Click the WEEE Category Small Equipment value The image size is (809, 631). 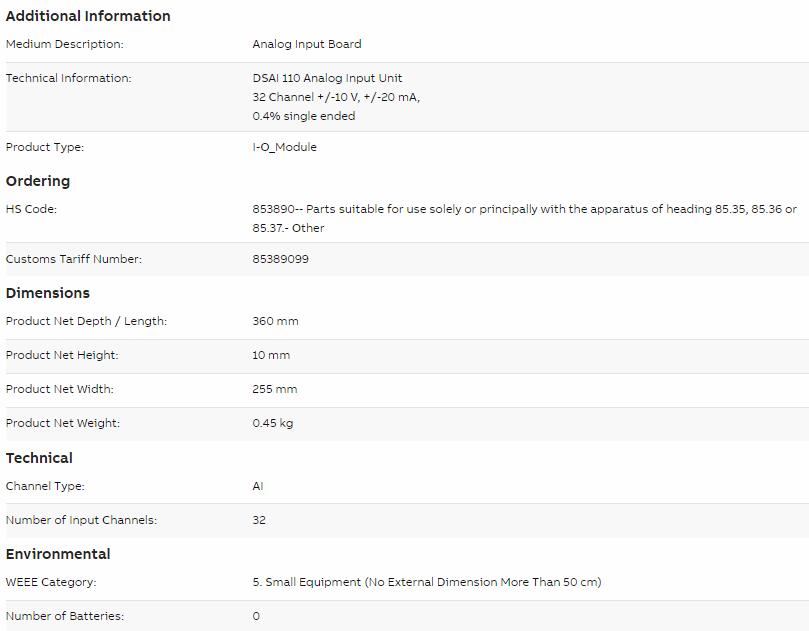point(427,582)
